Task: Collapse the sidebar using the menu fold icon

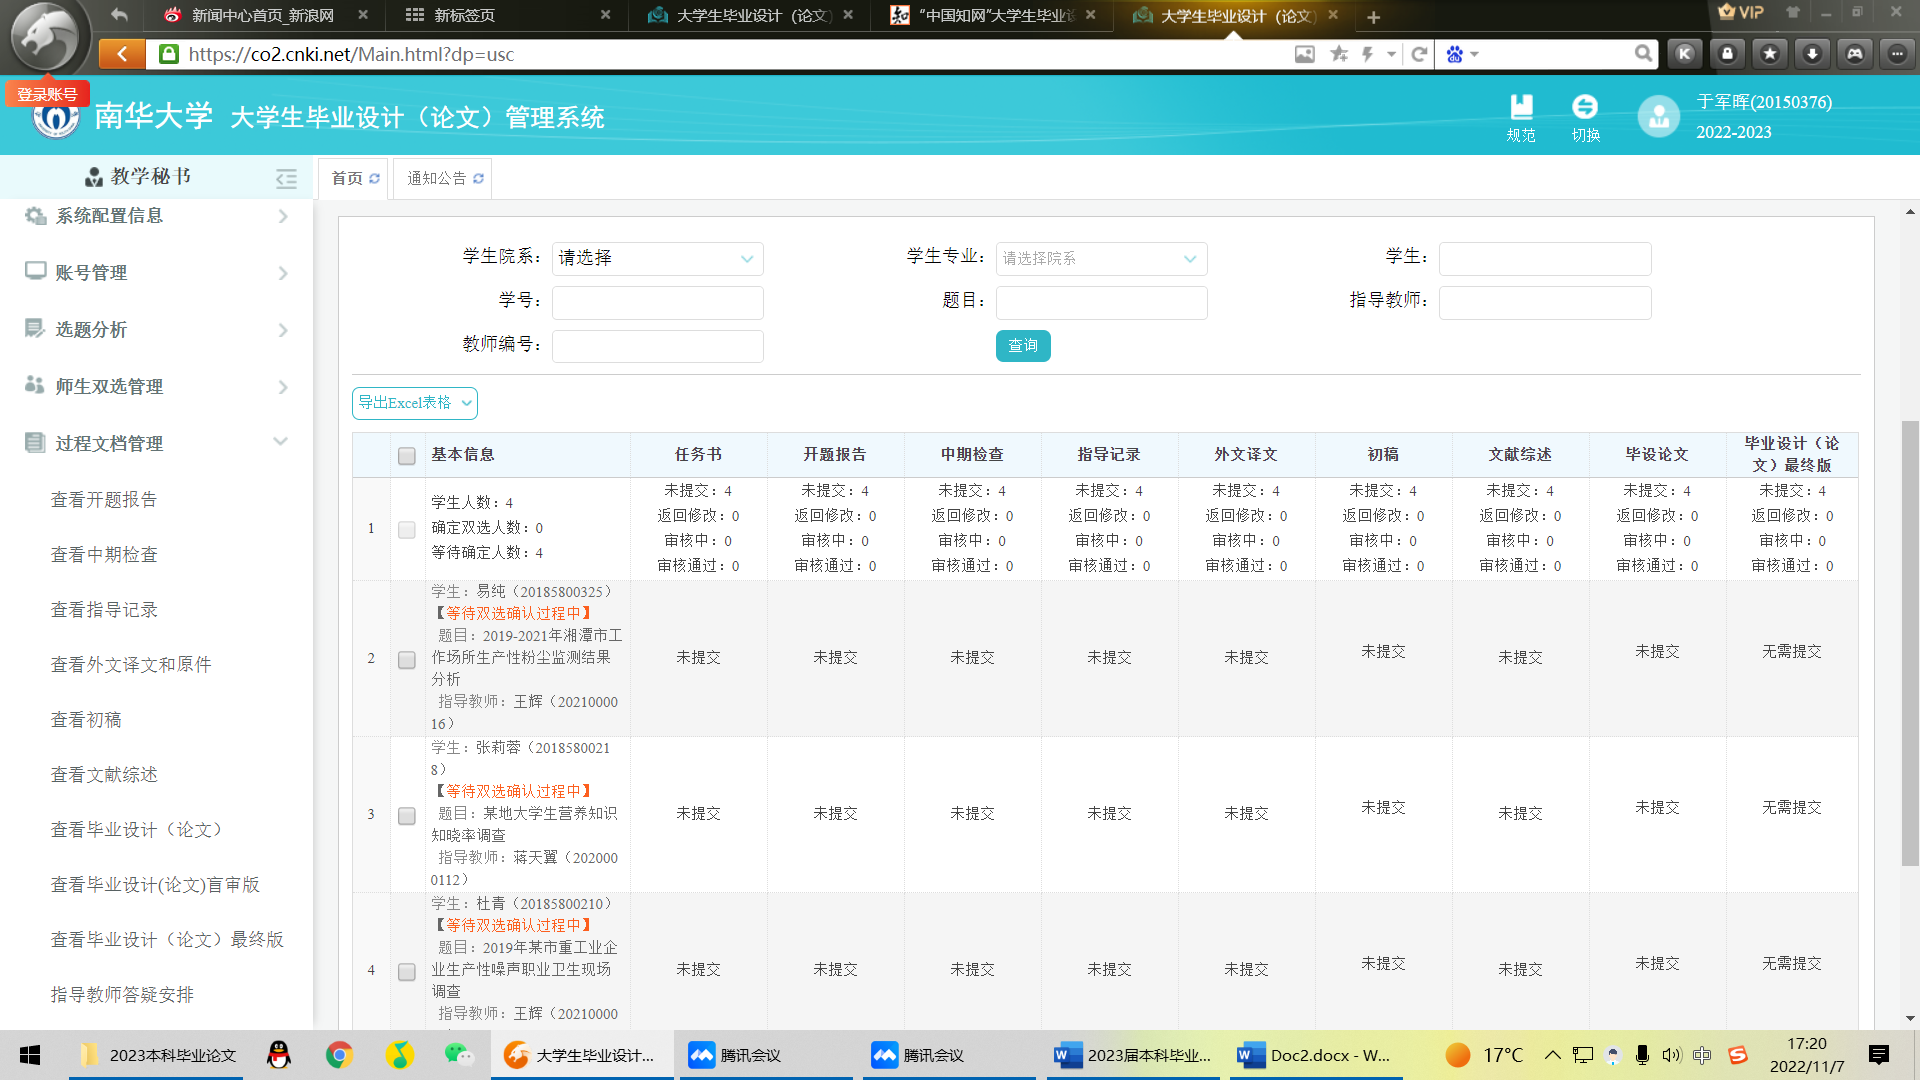Action: pos(287,179)
